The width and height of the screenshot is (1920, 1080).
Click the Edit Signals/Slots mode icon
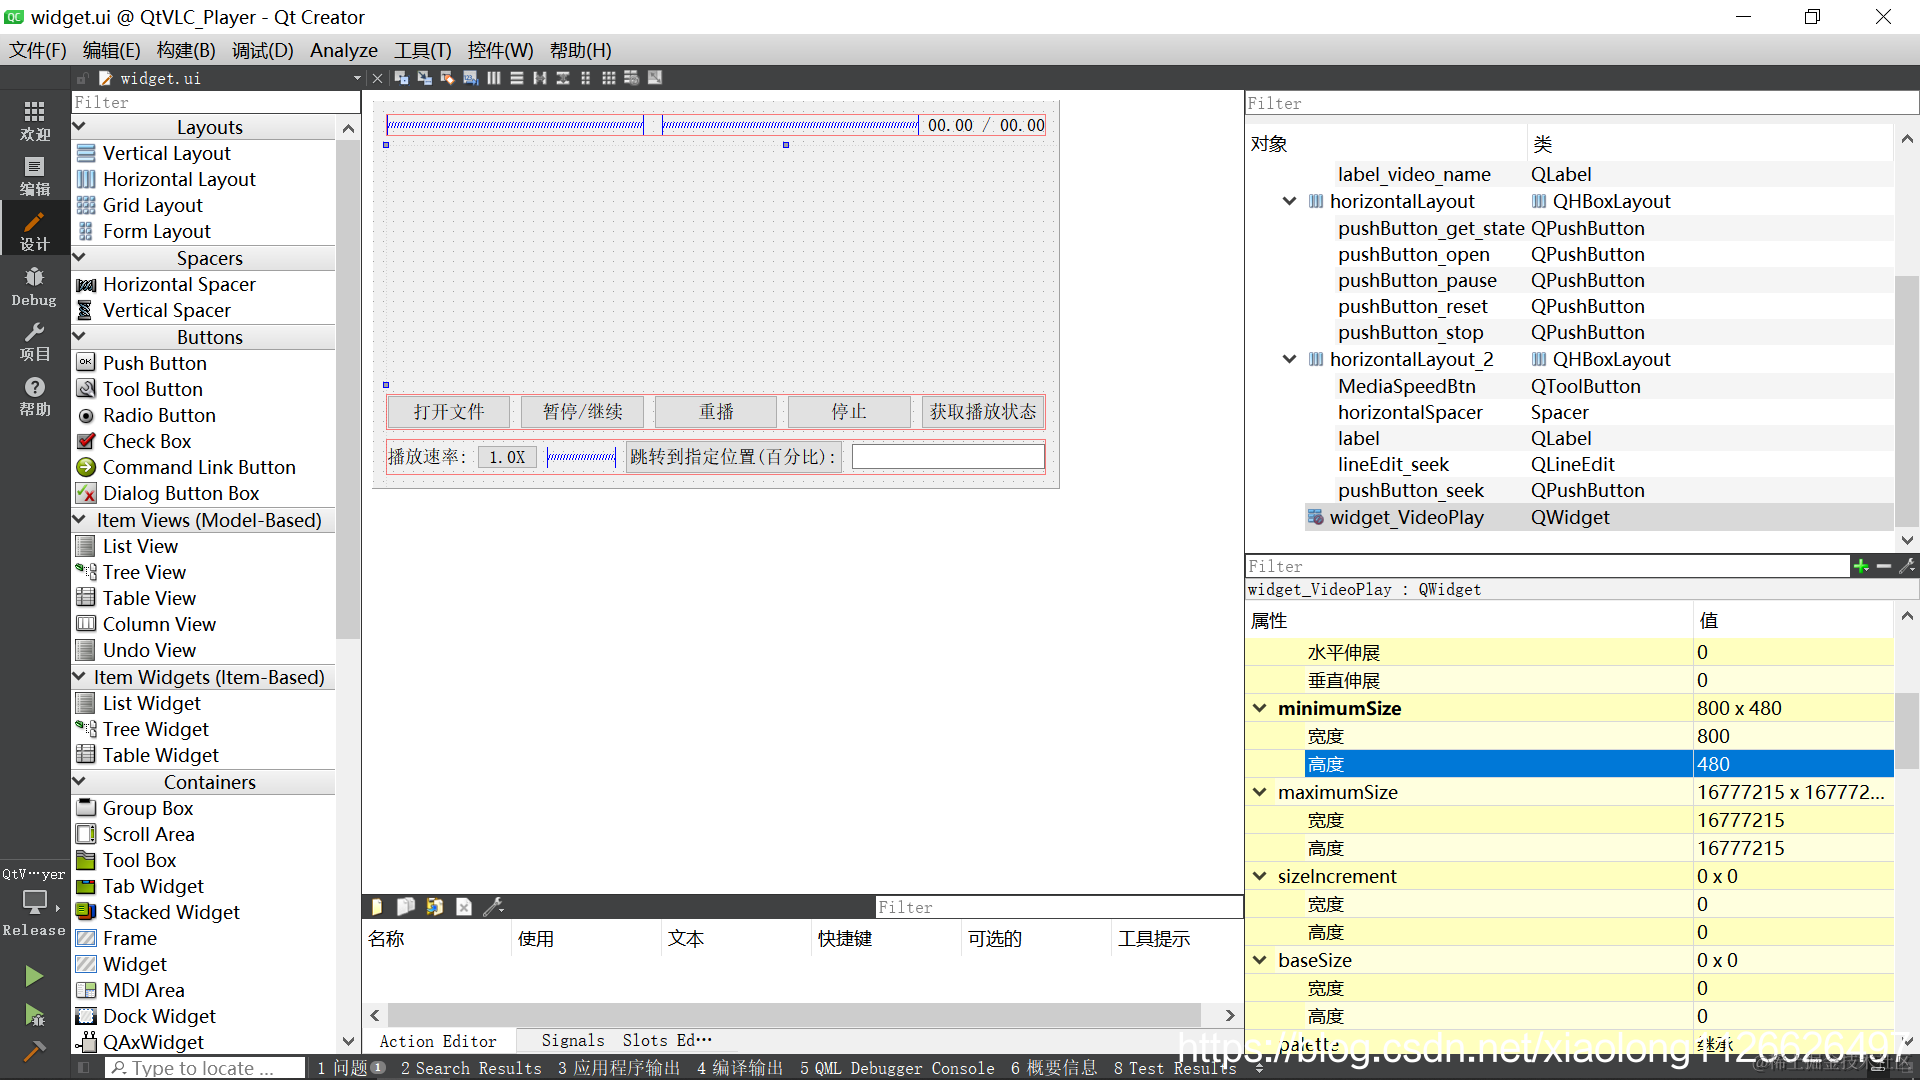tap(424, 78)
